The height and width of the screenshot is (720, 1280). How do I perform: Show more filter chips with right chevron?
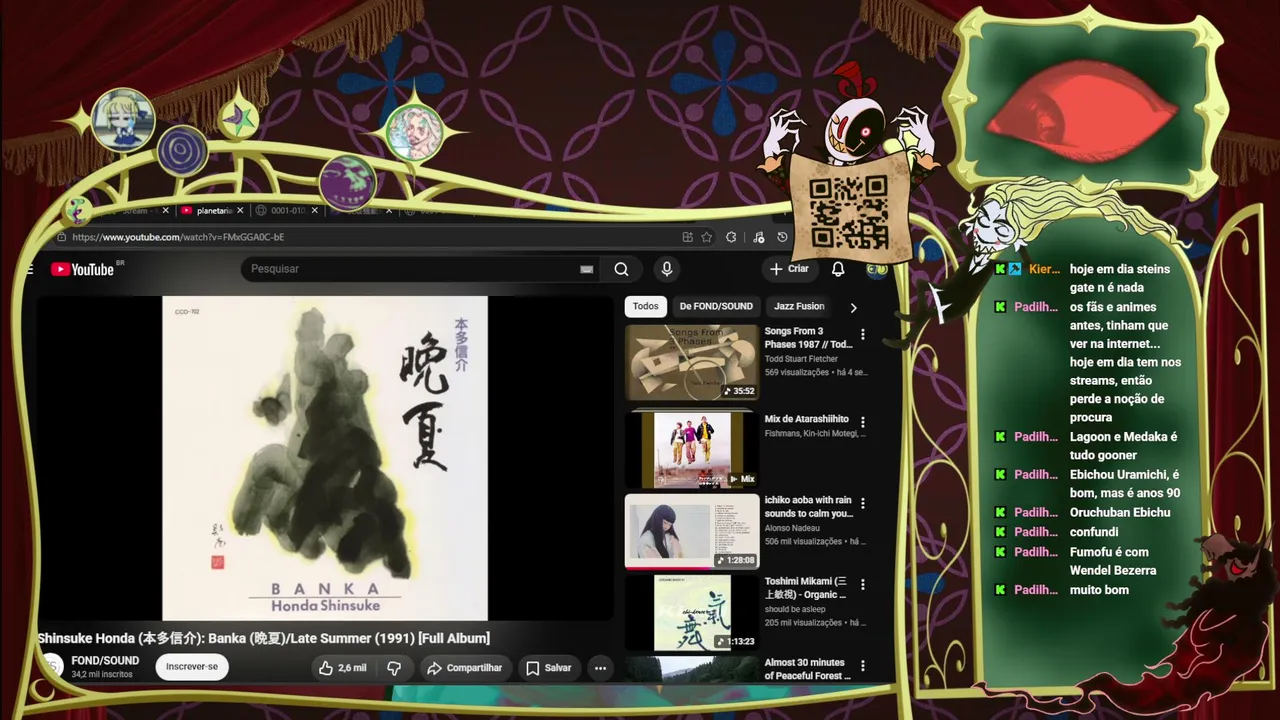coord(853,307)
